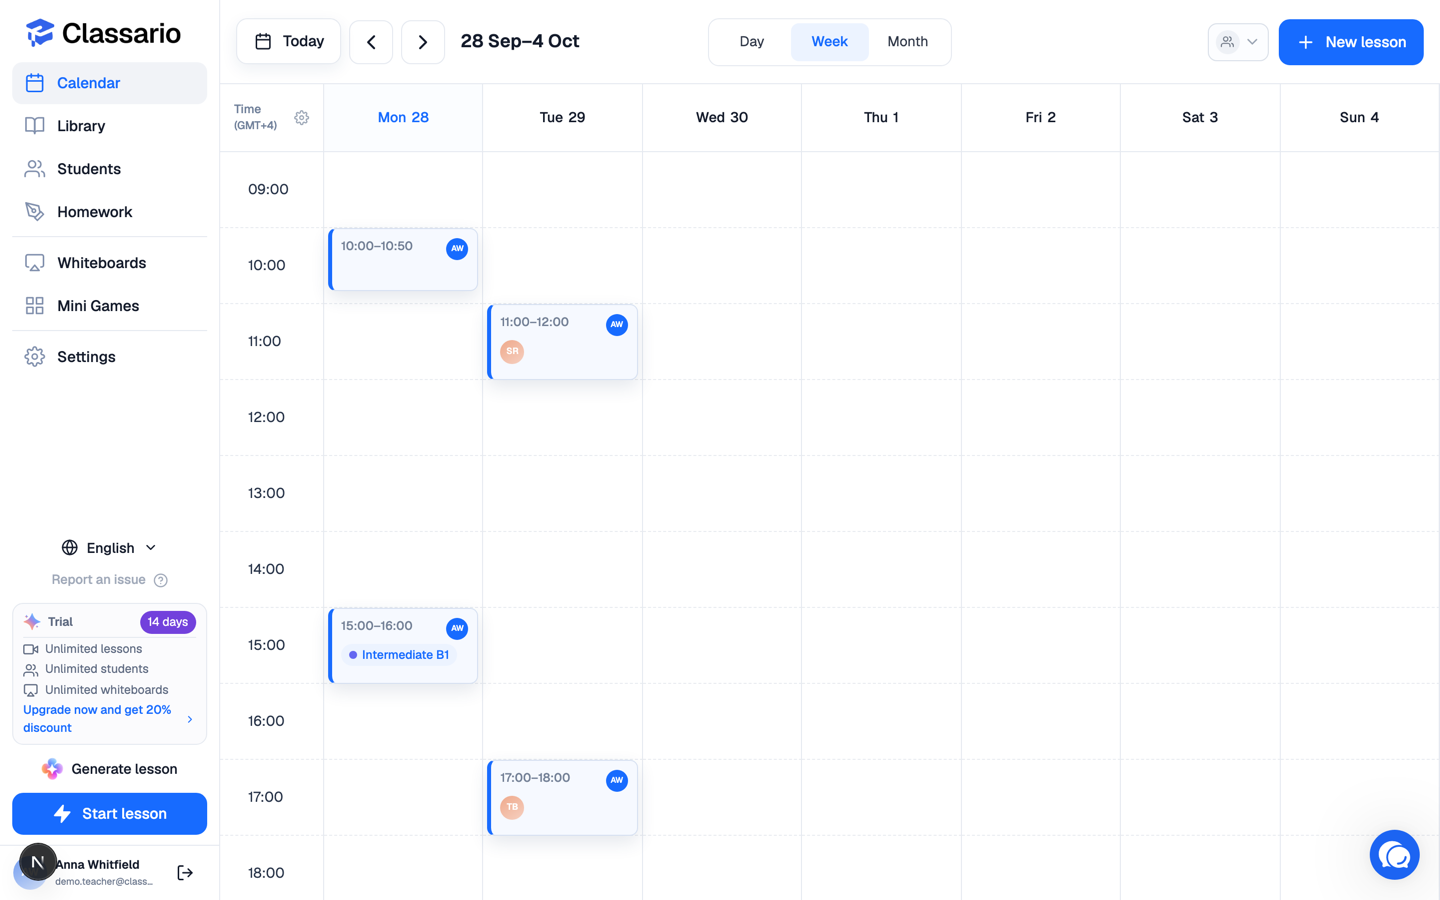The height and width of the screenshot is (900, 1440).
Task: Open Tuesday 11:00–12:00 lesson
Action: [562, 342]
